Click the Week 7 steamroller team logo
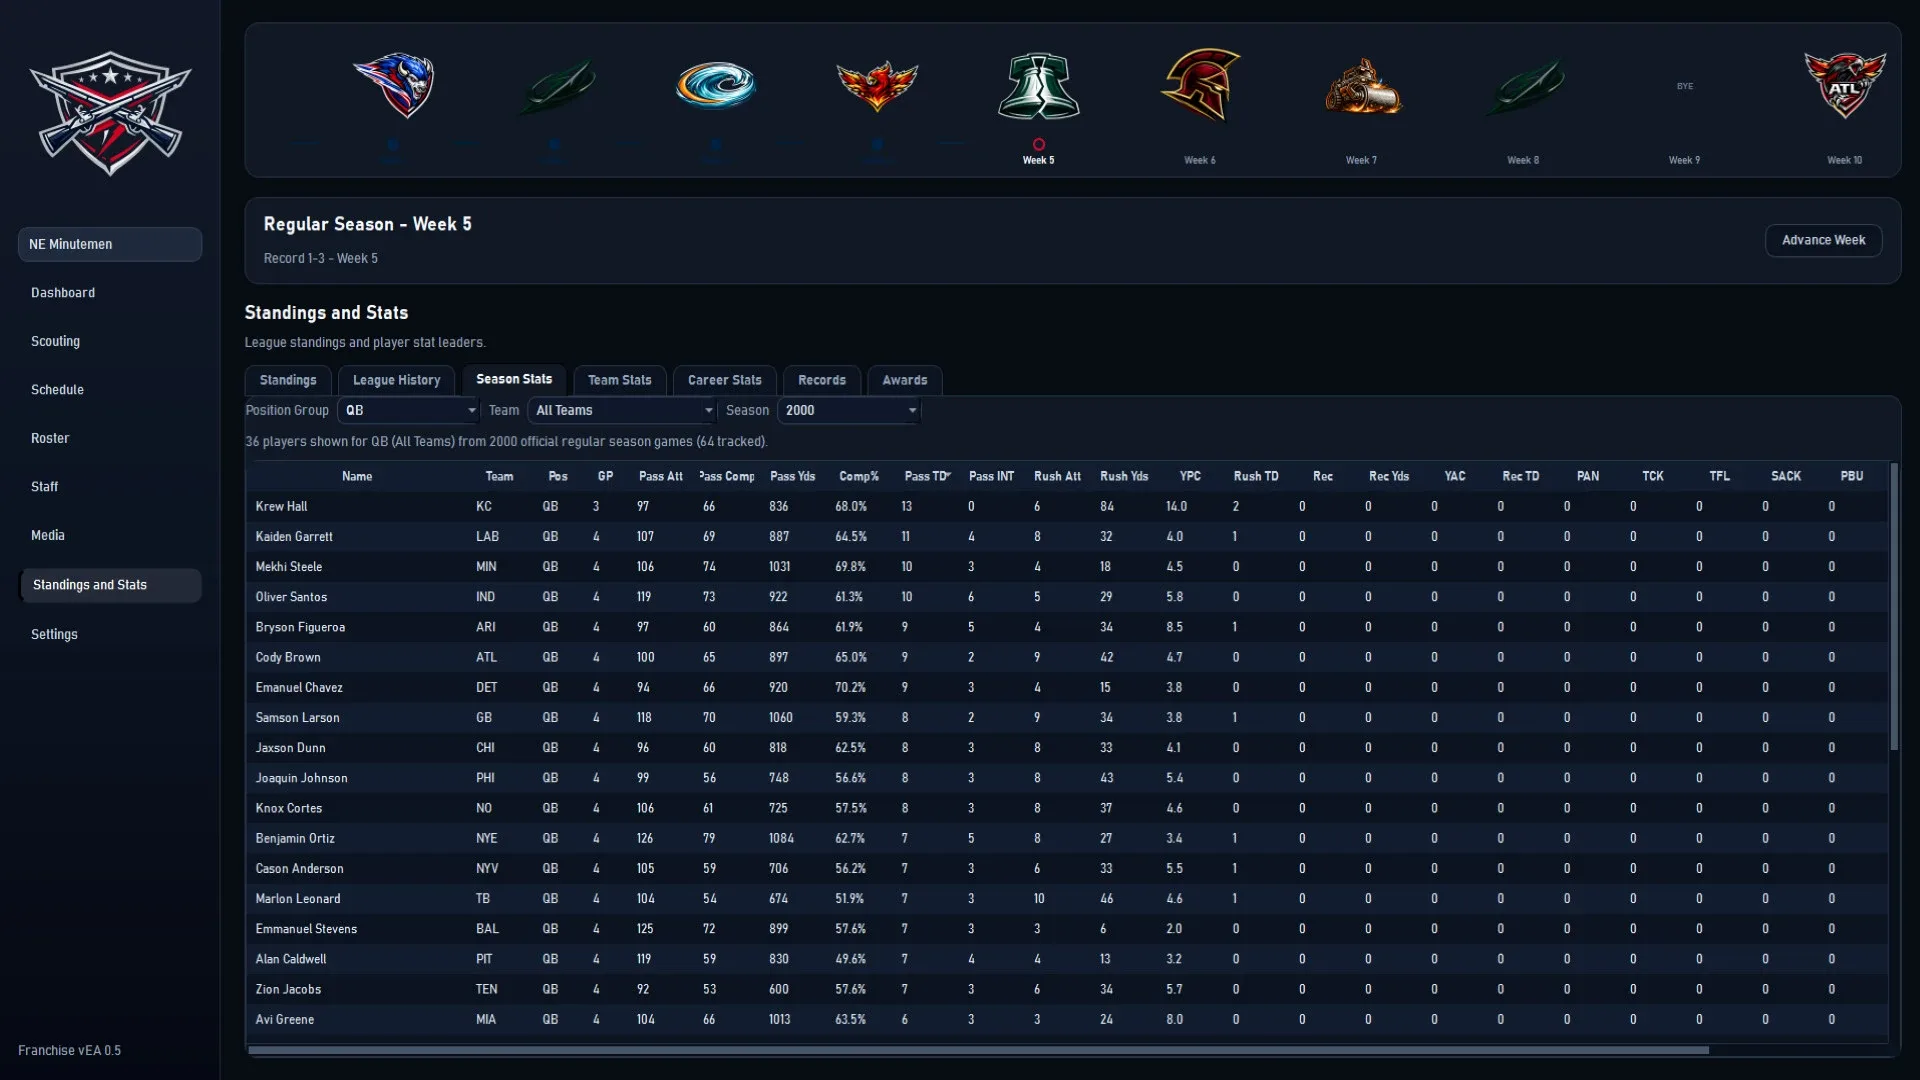The width and height of the screenshot is (1920, 1080). pyautogui.click(x=1362, y=86)
